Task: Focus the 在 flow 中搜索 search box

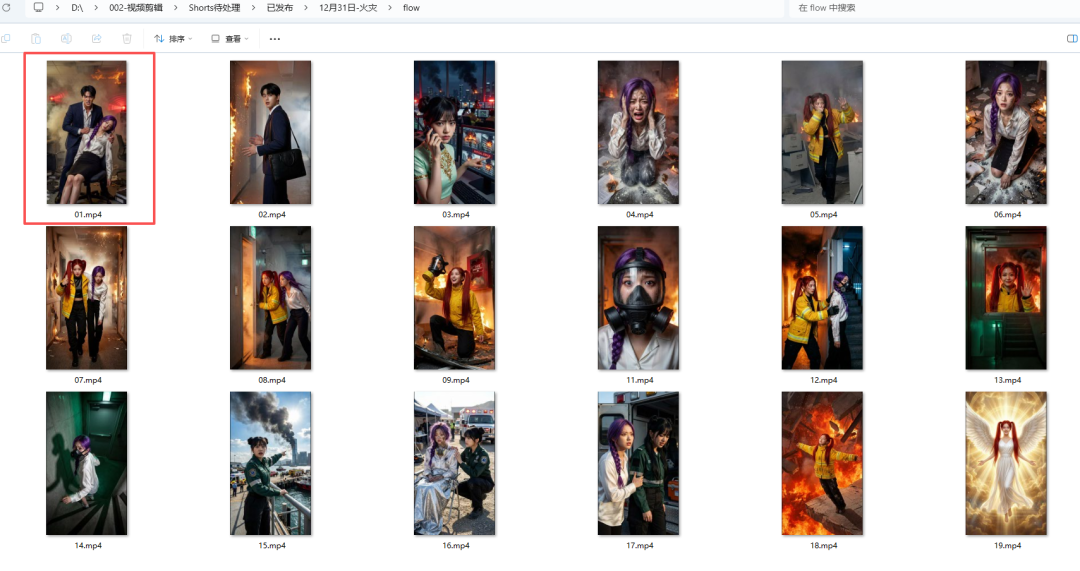Action: (933, 8)
